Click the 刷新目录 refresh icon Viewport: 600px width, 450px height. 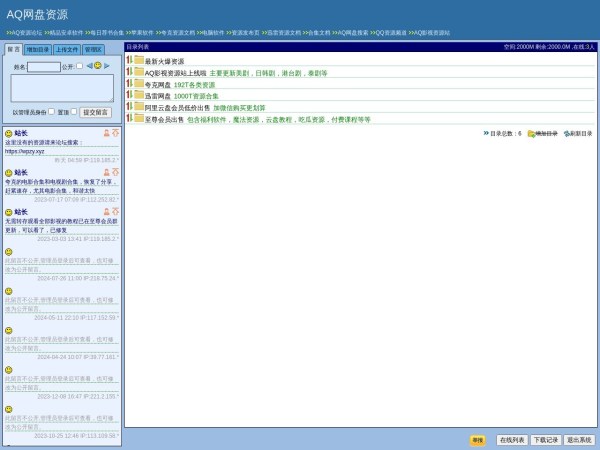click(x=567, y=133)
